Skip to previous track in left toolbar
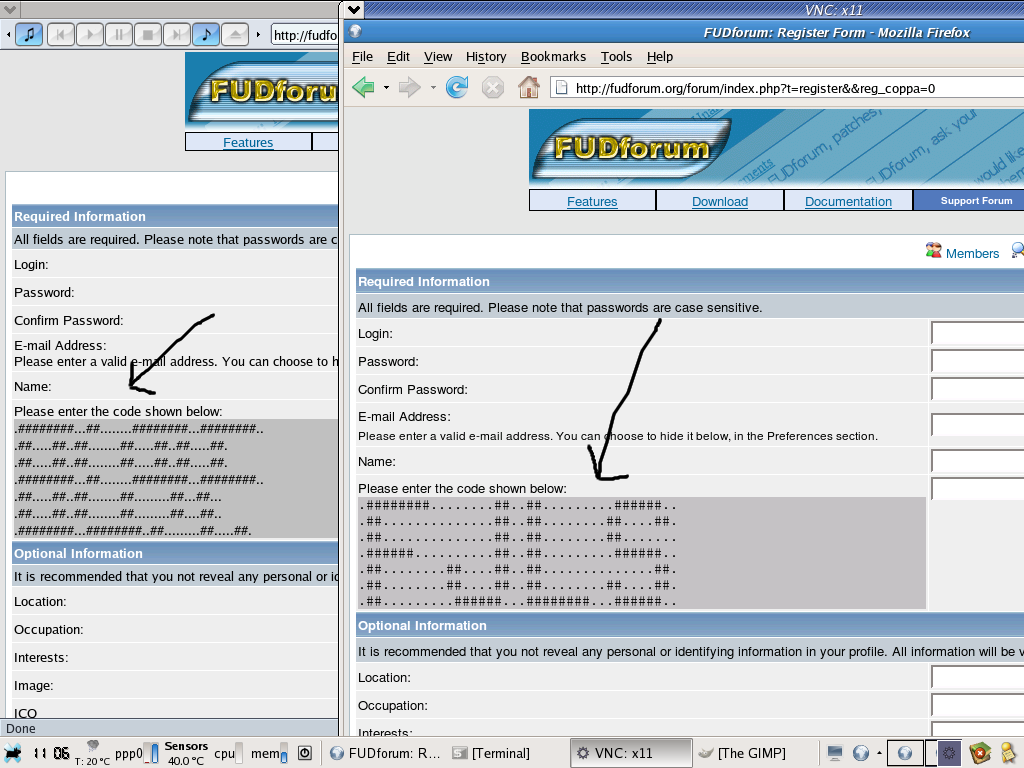 pos(61,34)
